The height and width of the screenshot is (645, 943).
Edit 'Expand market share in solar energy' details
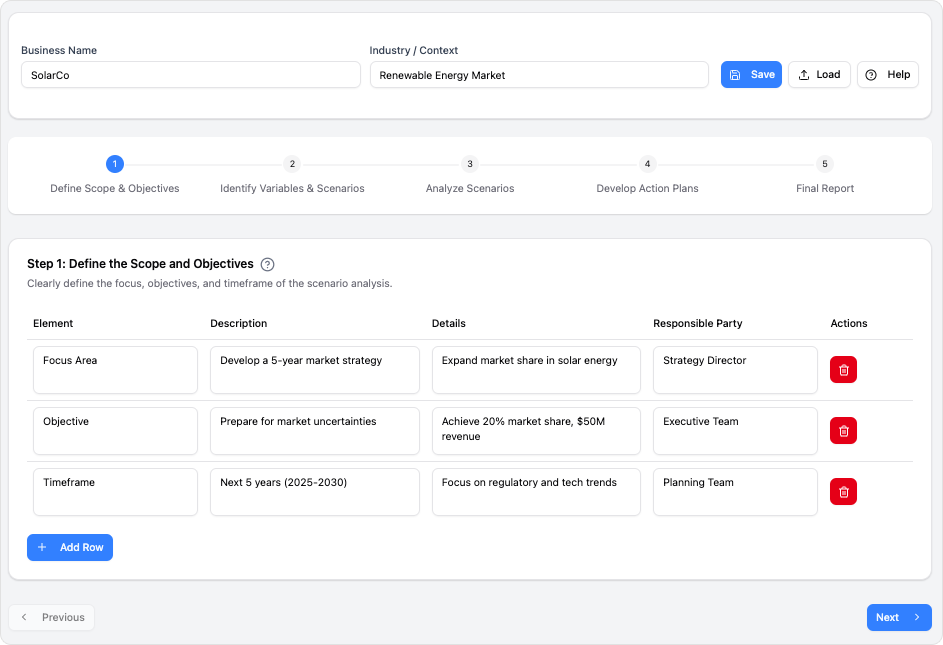tap(536, 370)
